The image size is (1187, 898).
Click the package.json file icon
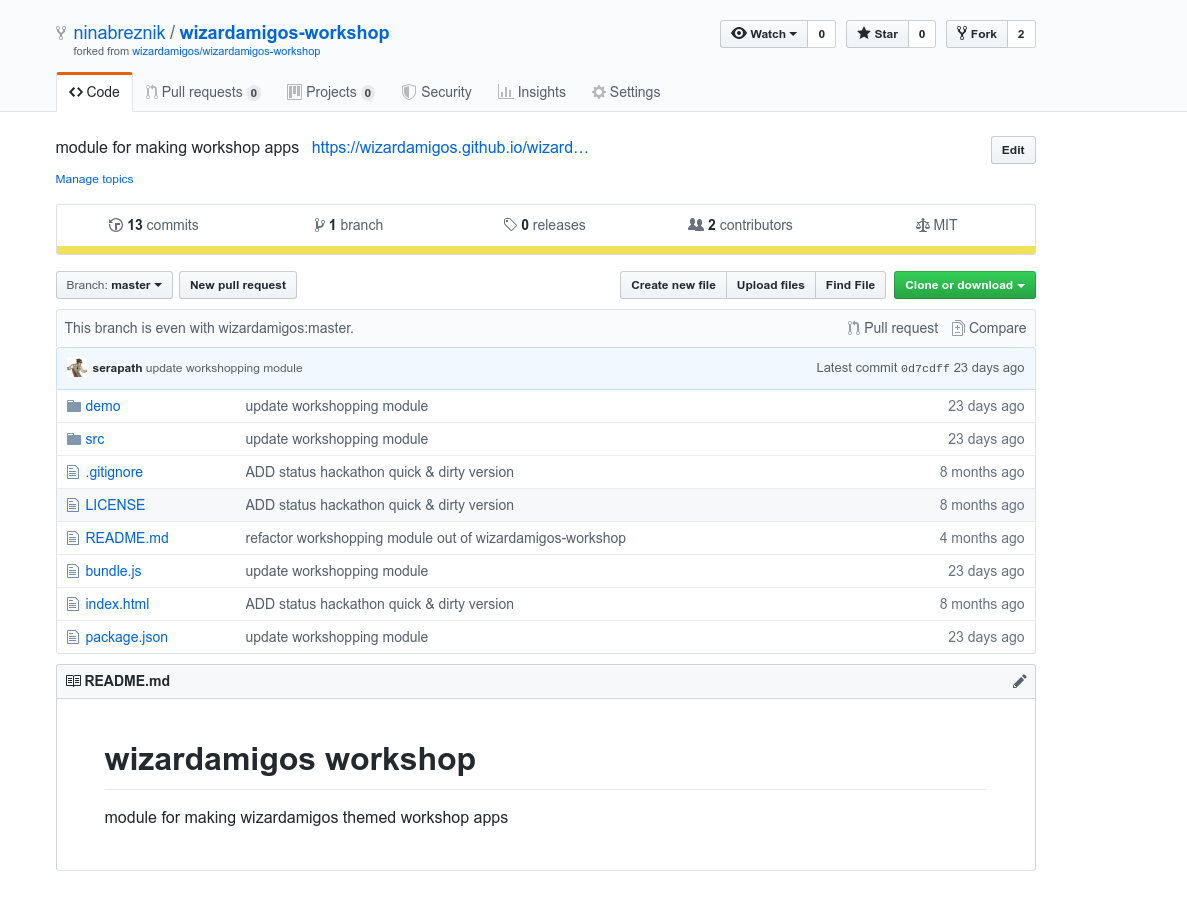tap(73, 638)
